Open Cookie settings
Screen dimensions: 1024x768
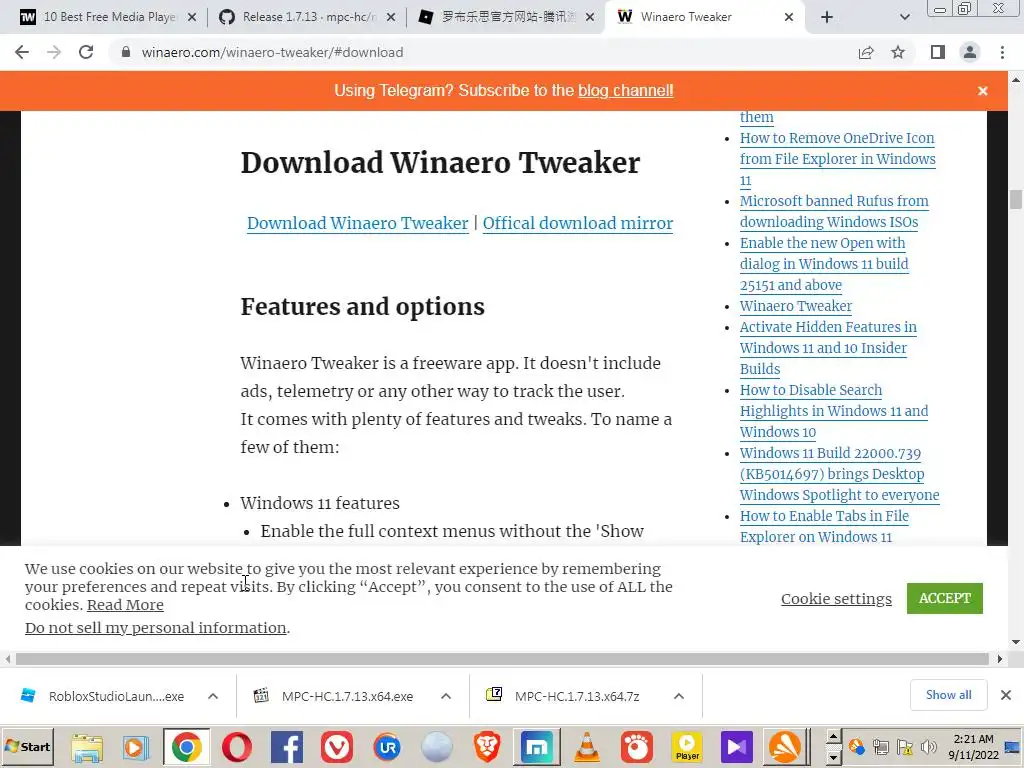[x=836, y=599]
